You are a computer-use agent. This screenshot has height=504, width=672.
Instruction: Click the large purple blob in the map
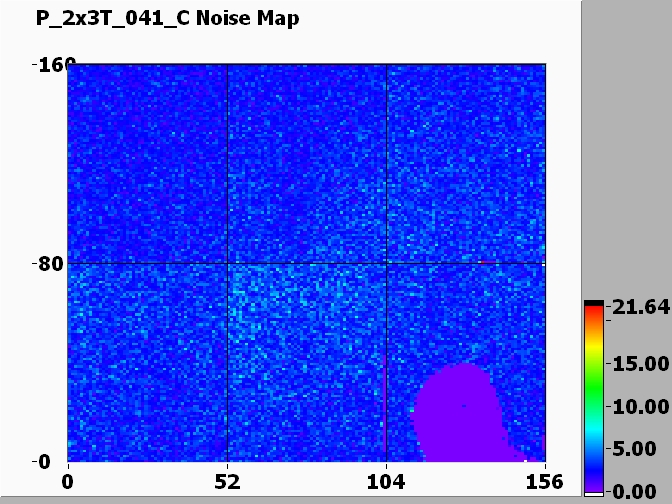456,410
